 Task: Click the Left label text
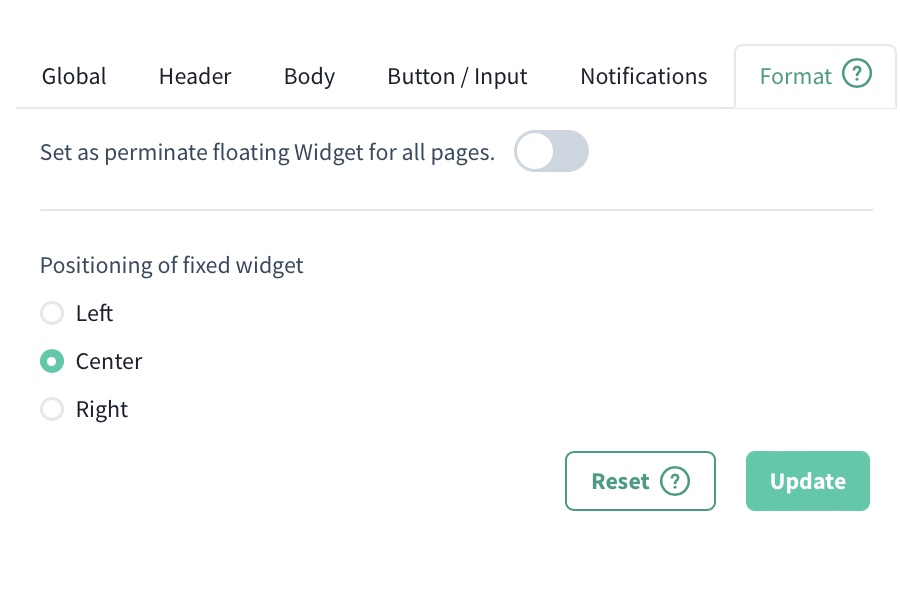coord(94,313)
